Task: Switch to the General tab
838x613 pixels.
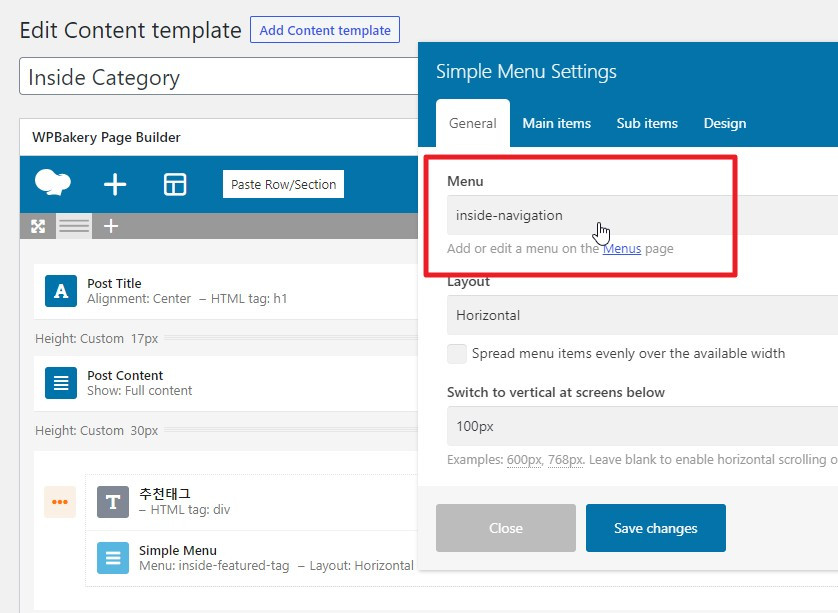Action: [473, 123]
